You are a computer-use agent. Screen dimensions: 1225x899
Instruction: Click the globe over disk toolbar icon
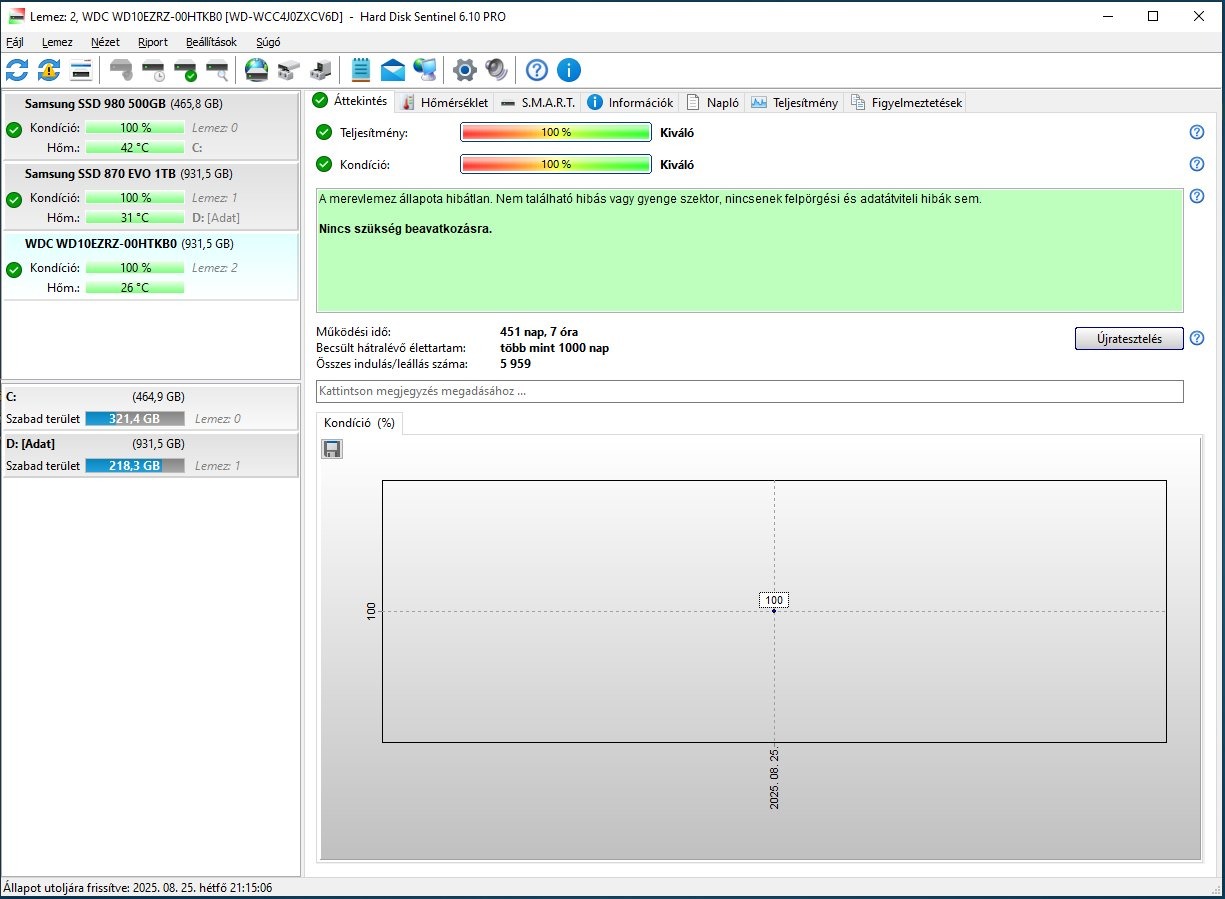pos(256,70)
